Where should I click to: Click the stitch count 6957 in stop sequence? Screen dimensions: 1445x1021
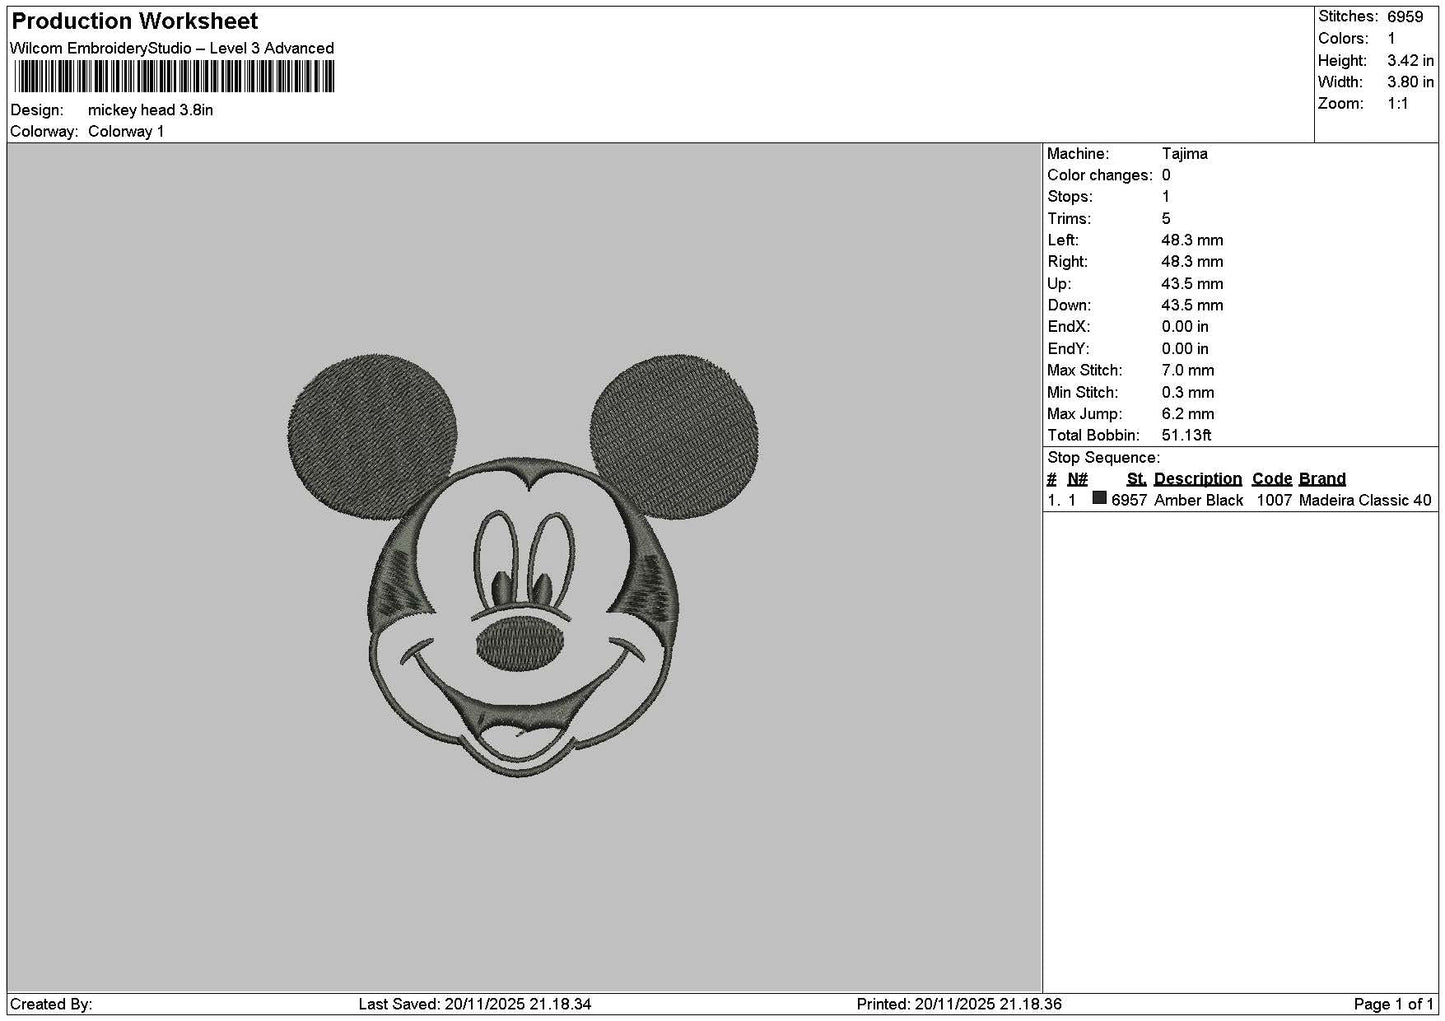1129,501
